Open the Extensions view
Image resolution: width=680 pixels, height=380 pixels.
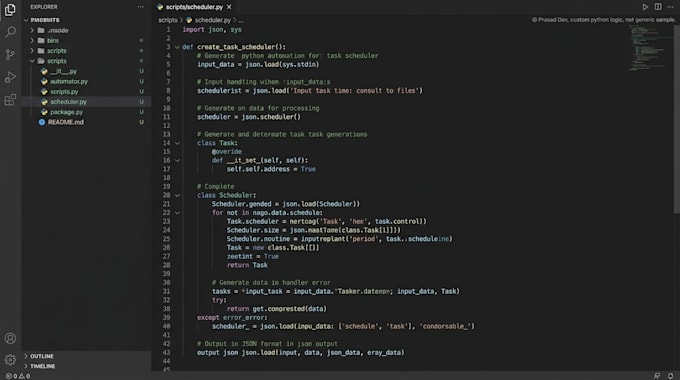point(10,100)
